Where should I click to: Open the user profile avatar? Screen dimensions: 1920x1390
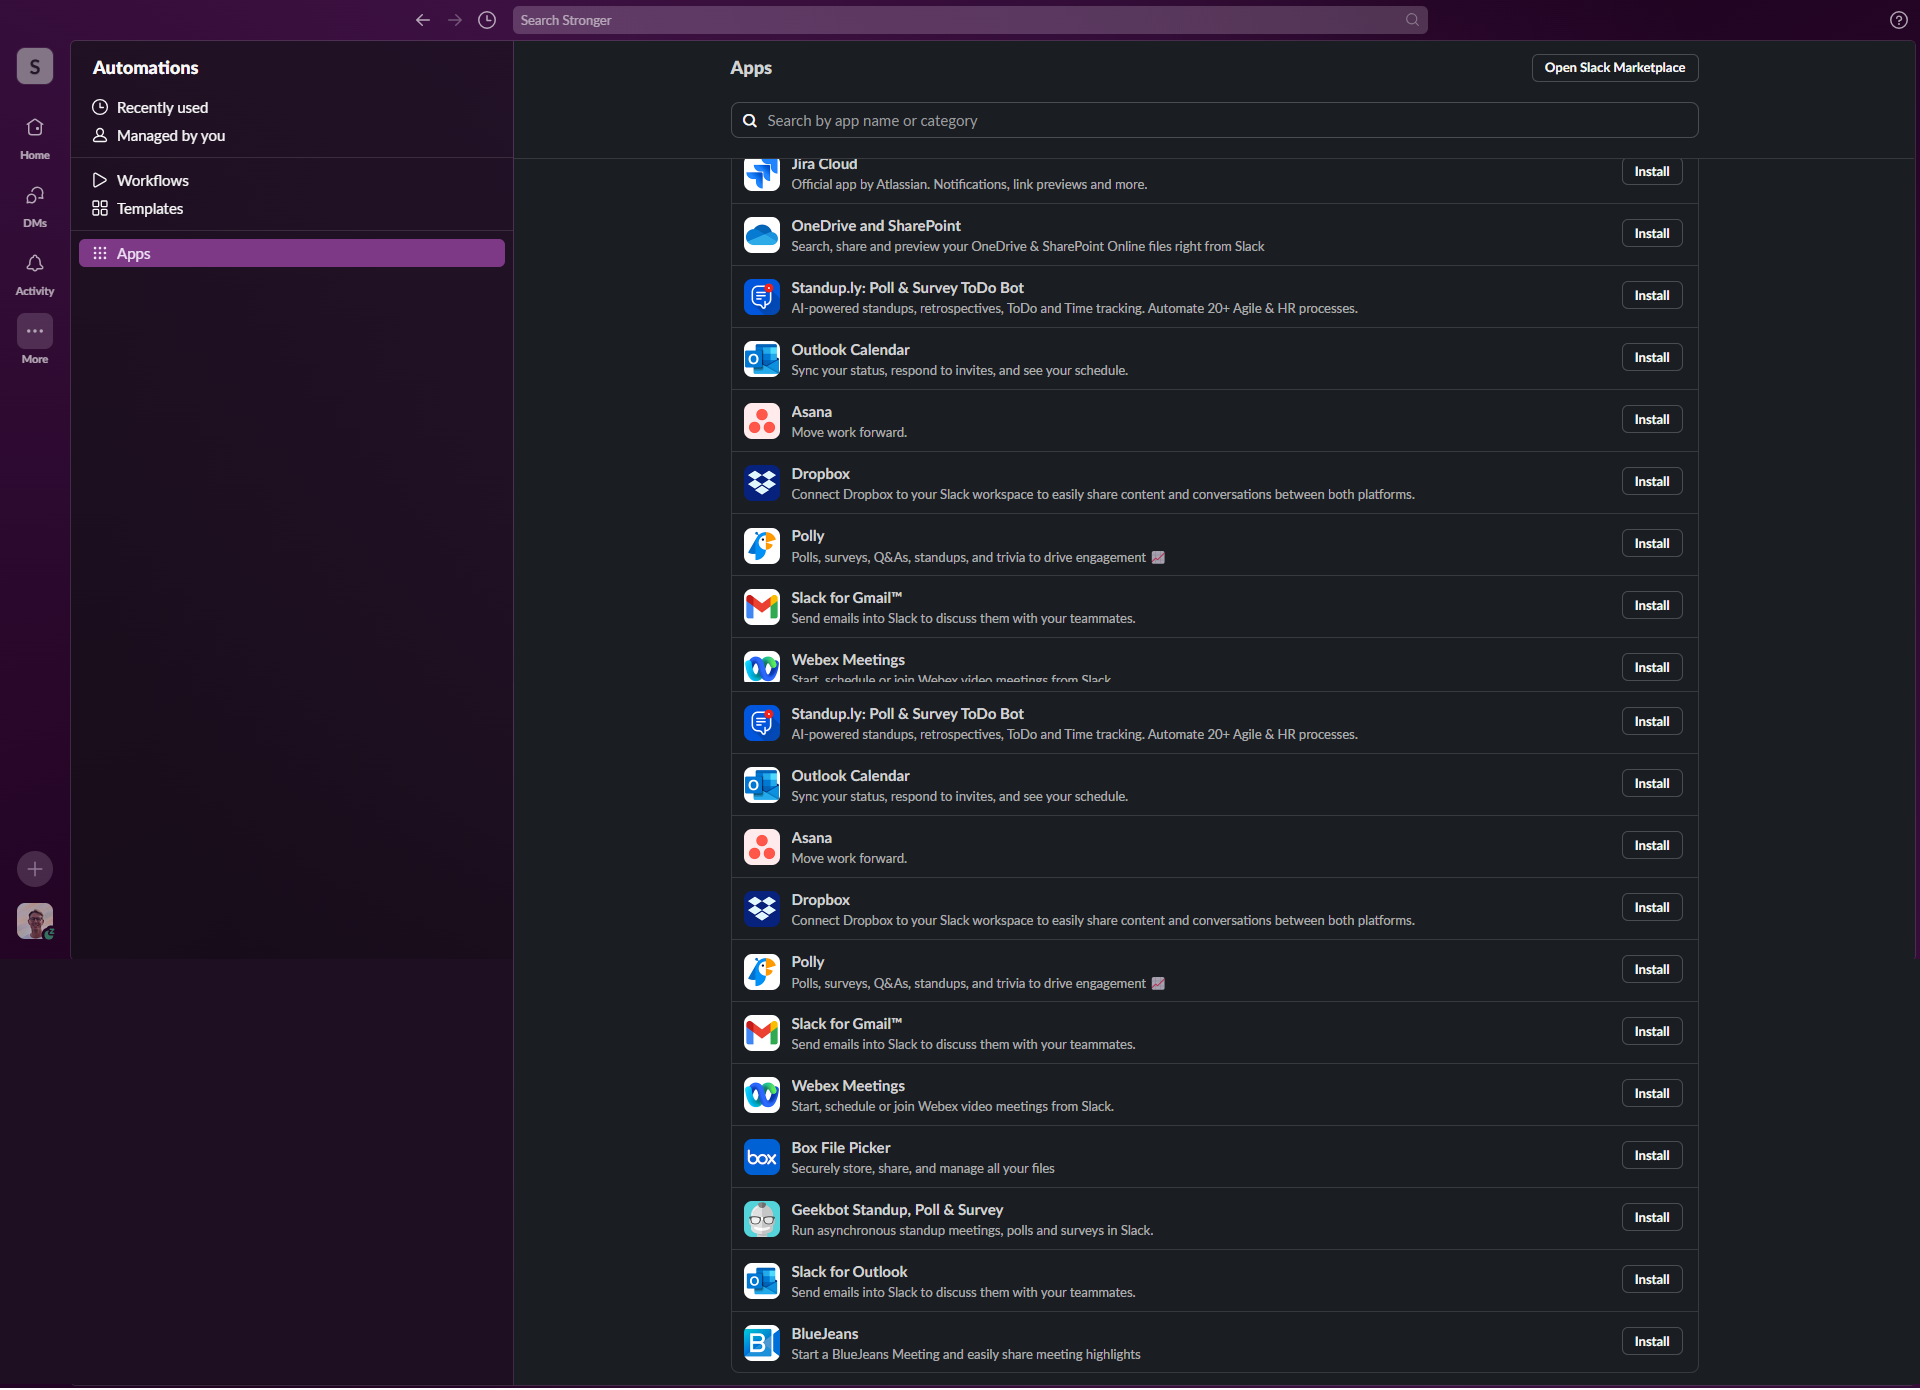click(x=35, y=921)
